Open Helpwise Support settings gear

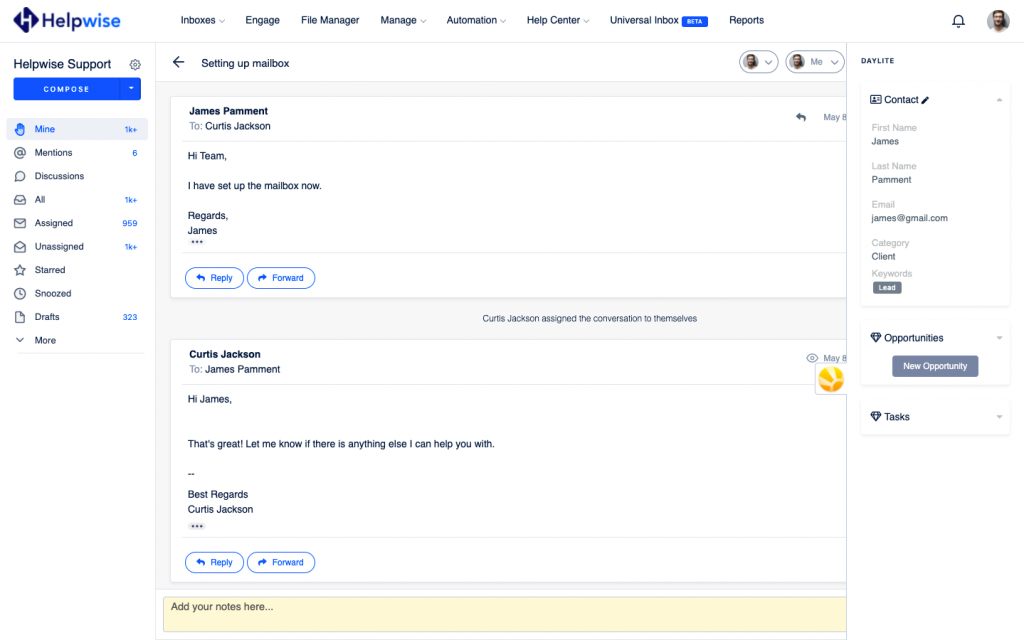[135, 65]
